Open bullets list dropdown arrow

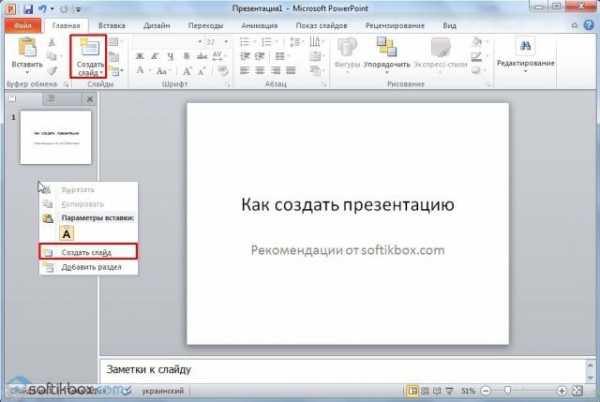(254, 42)
